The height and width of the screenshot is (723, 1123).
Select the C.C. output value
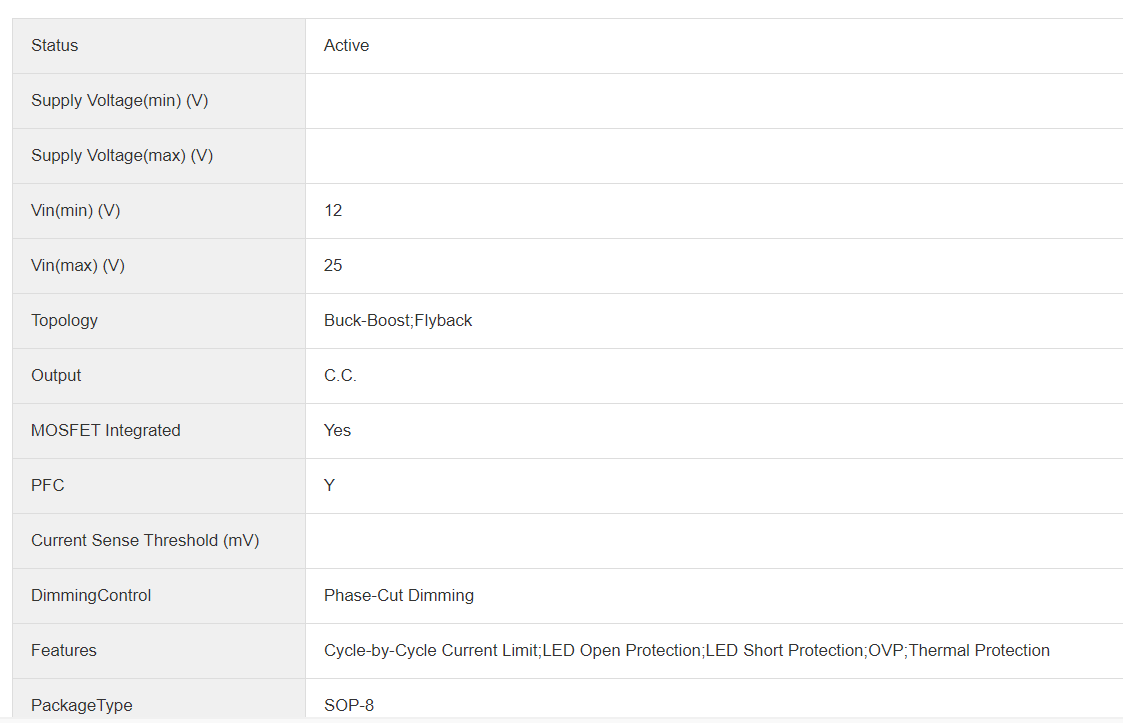[340, 376]
